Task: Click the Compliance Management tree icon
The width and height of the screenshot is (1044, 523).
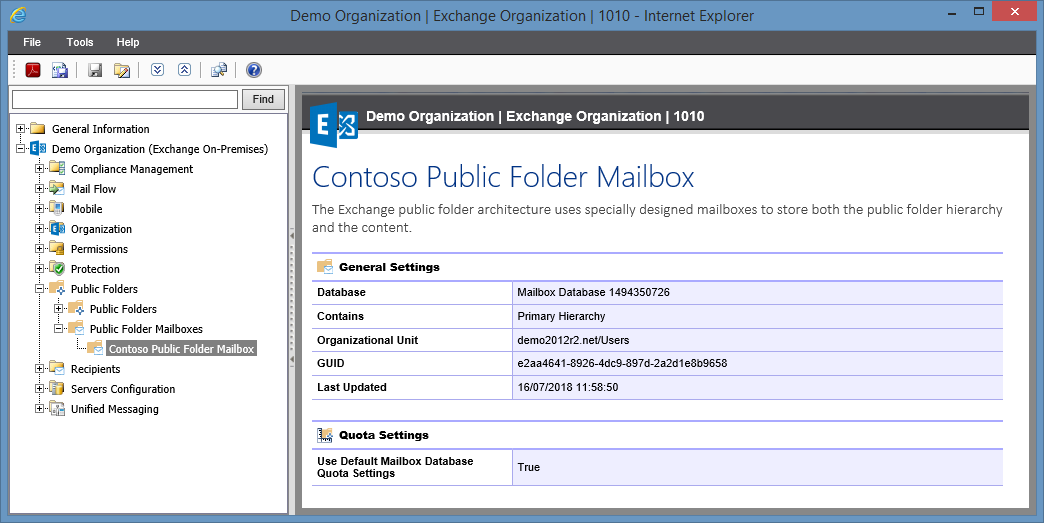Action: coord(57,168)
